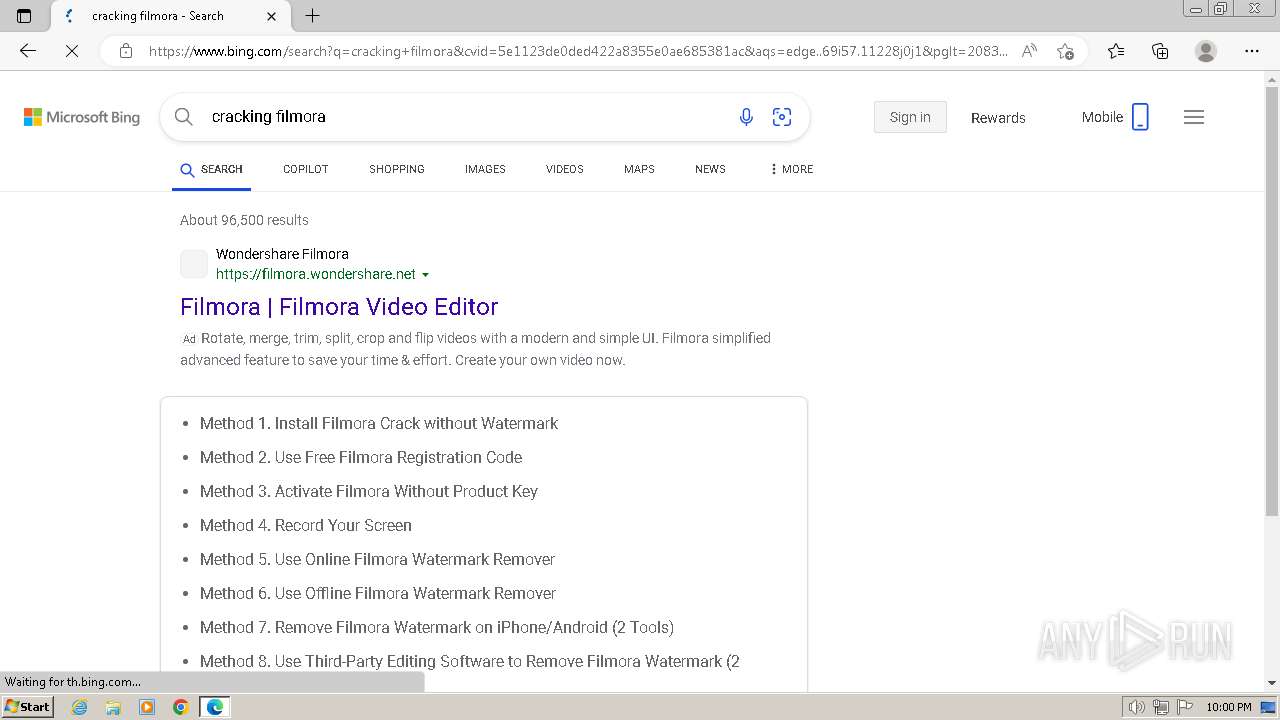This screenshot has height=720, width=1280.
Task: Click "Method 1. Install Filmora Crack without Watermark"
Action: pyautogui.click(x=379, y=423)
